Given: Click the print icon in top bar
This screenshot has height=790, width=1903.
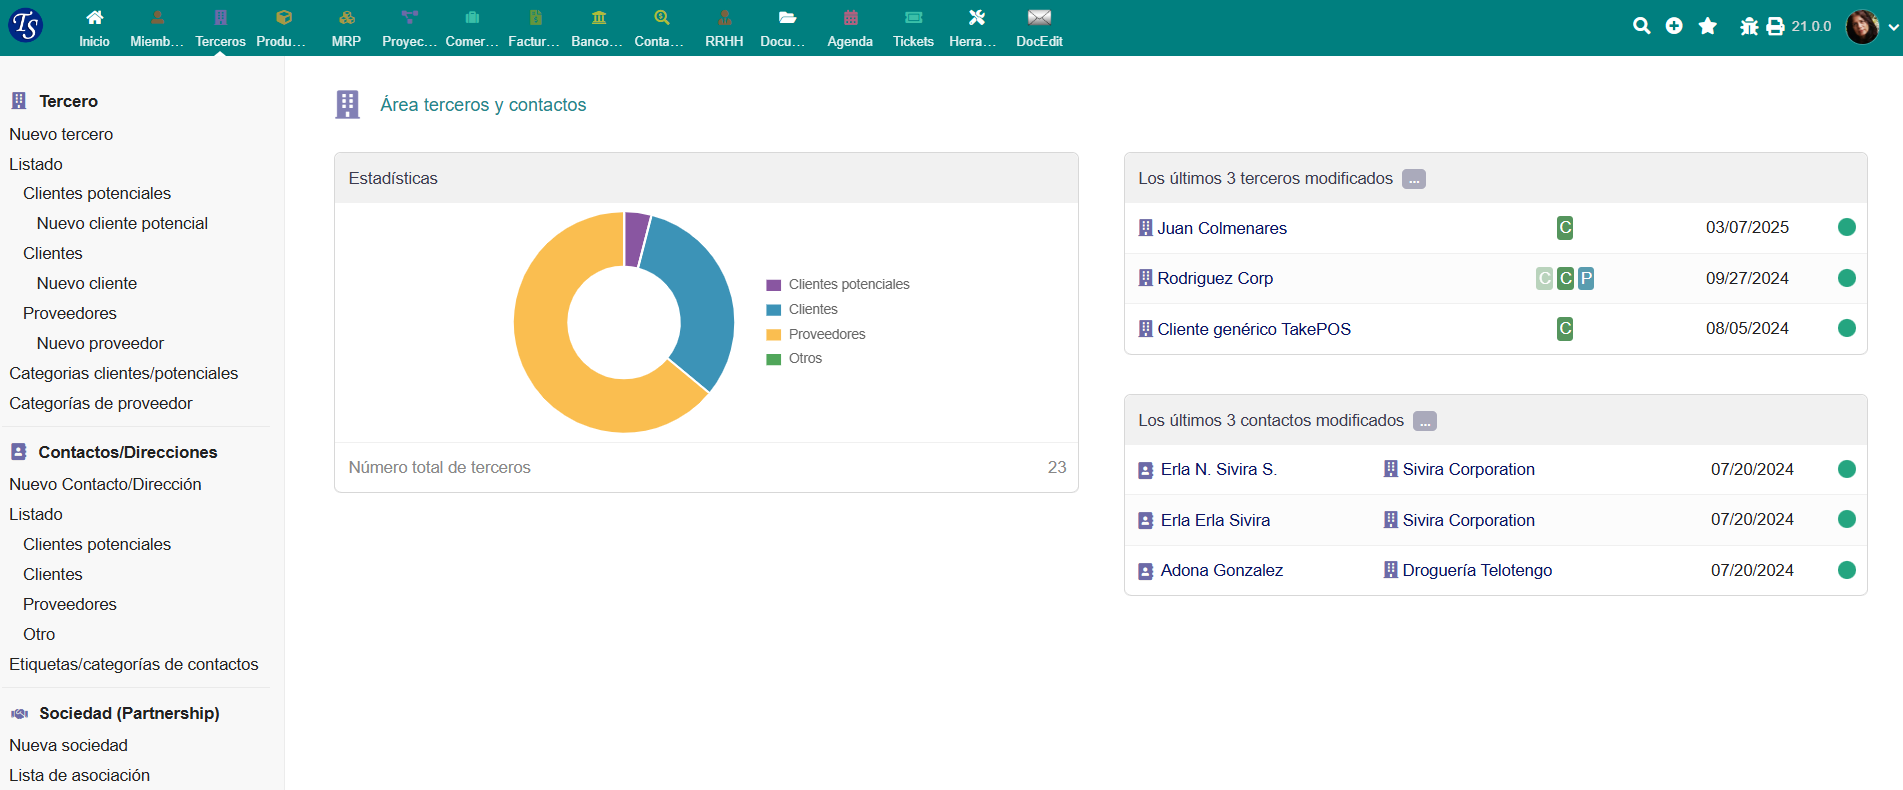Looking at the screenshot, I should [1775, 27].
